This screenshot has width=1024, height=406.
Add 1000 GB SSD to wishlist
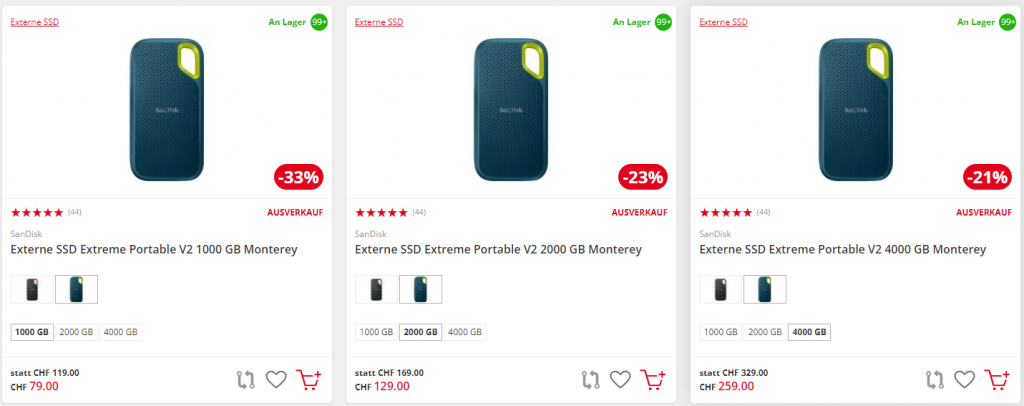(276, 380)
